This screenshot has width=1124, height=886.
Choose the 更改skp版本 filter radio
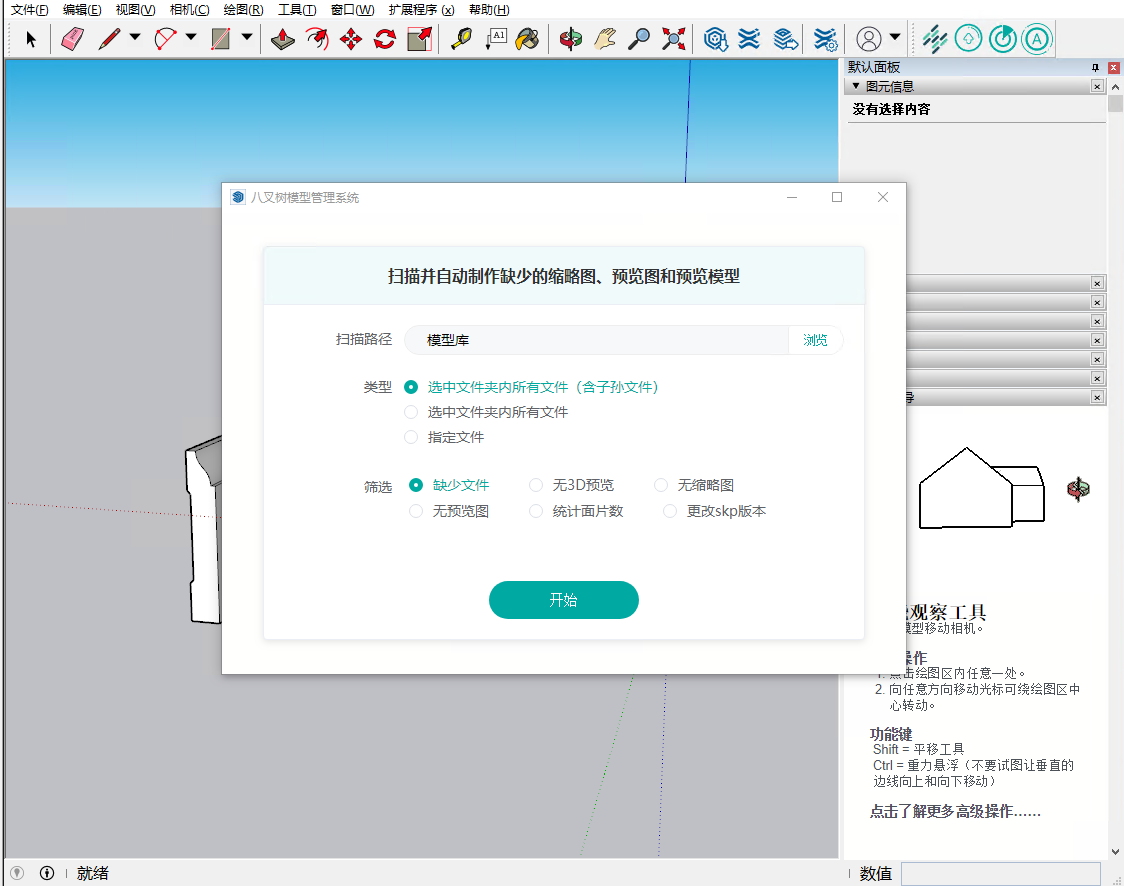point(670,511)
